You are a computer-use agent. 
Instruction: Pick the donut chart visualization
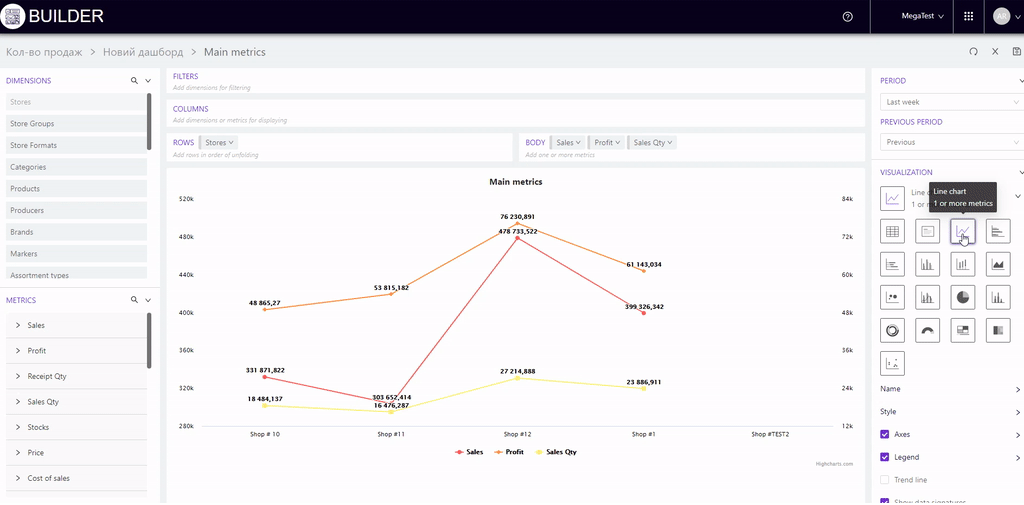pyautogui.click(x=892, y=329)
